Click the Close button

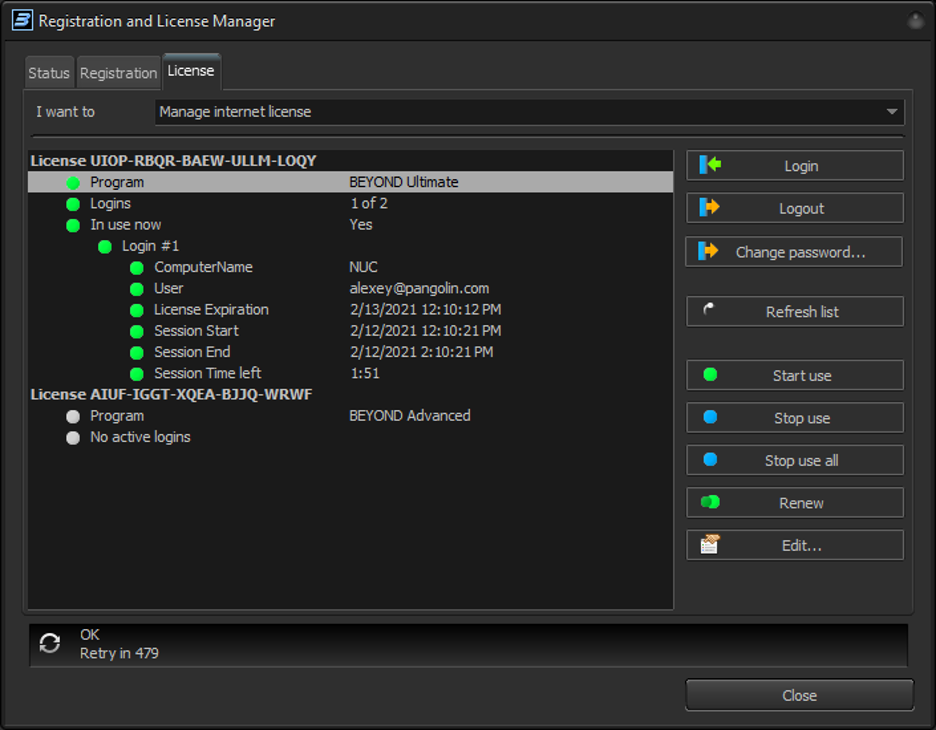799,695
